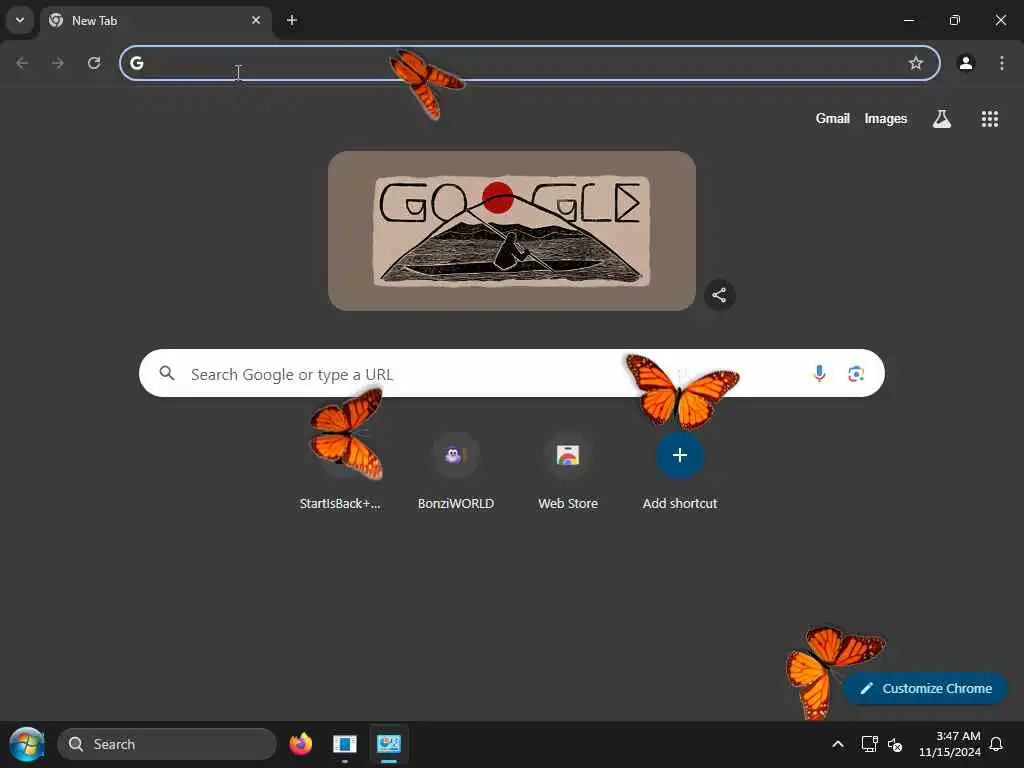Open the Gmail link
Viewport: 1024px width, 768px height.
click(833, 118)
